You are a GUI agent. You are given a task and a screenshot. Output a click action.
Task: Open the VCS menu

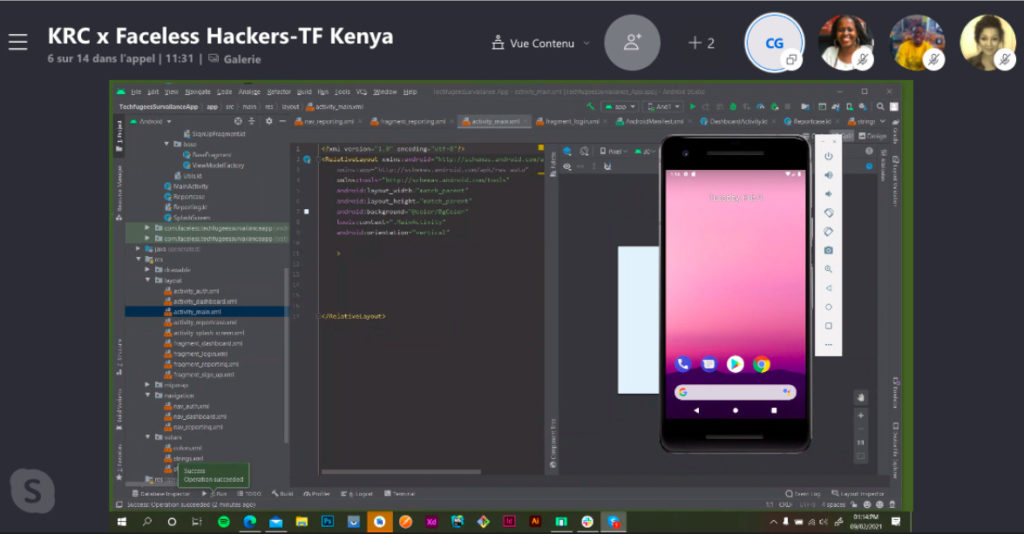pyautogui.click(x=361, y=92)
